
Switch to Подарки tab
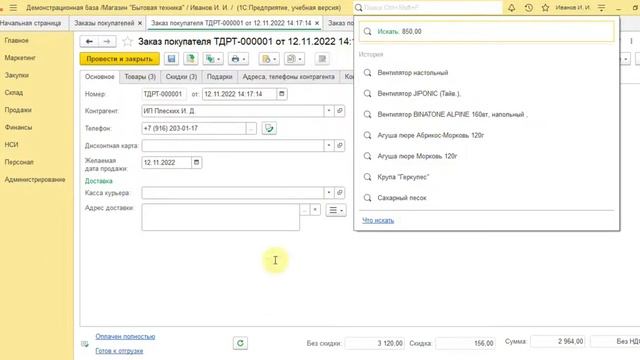tap(219, 77)
